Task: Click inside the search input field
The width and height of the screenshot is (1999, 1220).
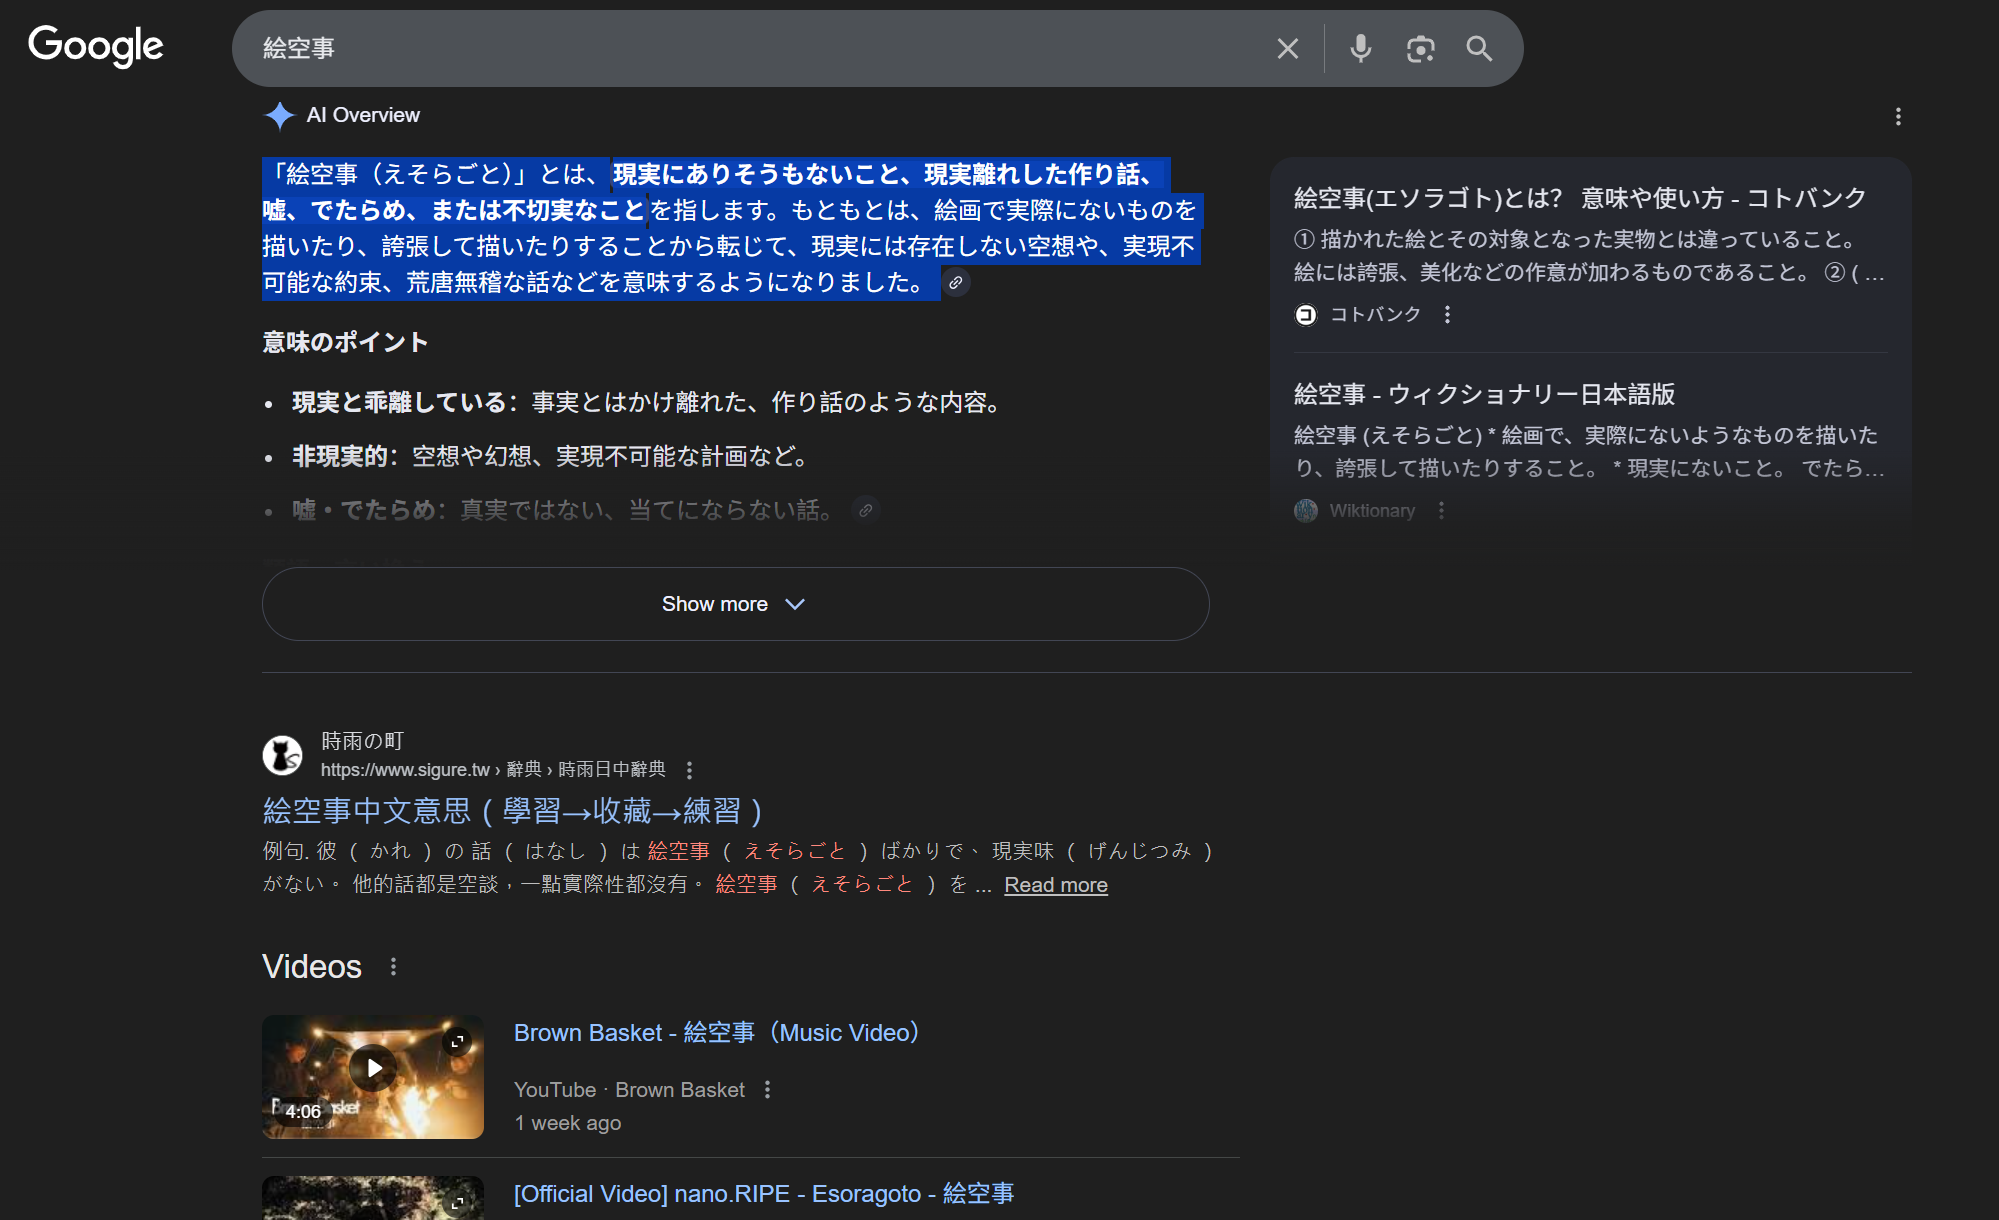Action: click(x=750, y=48)
